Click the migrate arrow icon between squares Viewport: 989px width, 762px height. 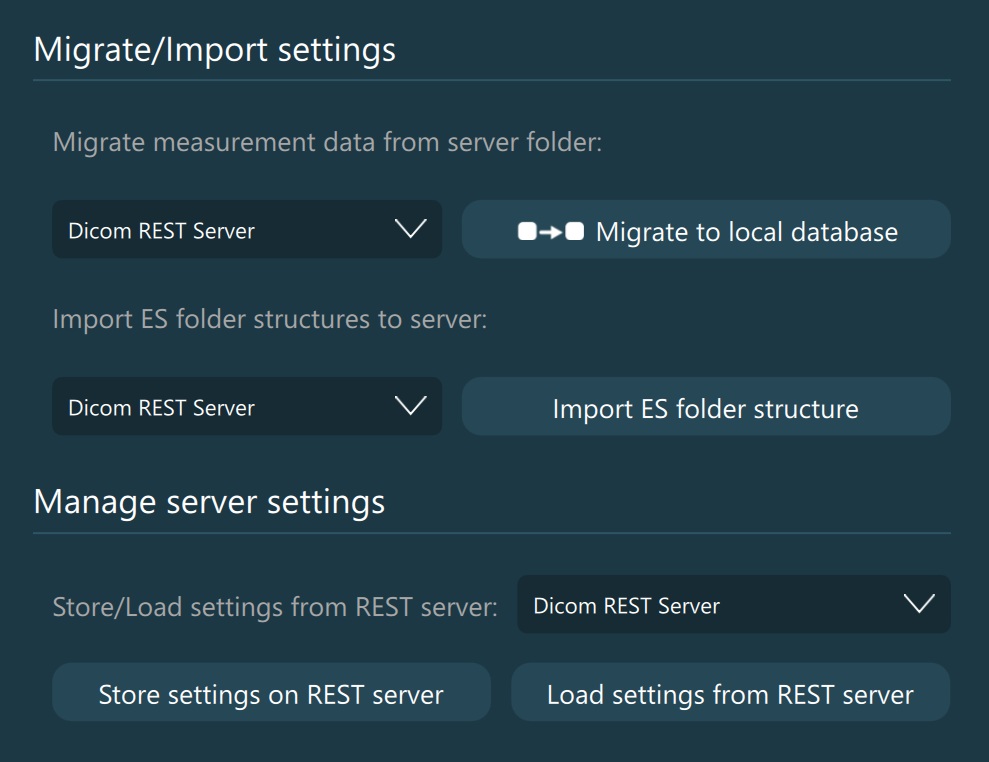tap(551, 232)
